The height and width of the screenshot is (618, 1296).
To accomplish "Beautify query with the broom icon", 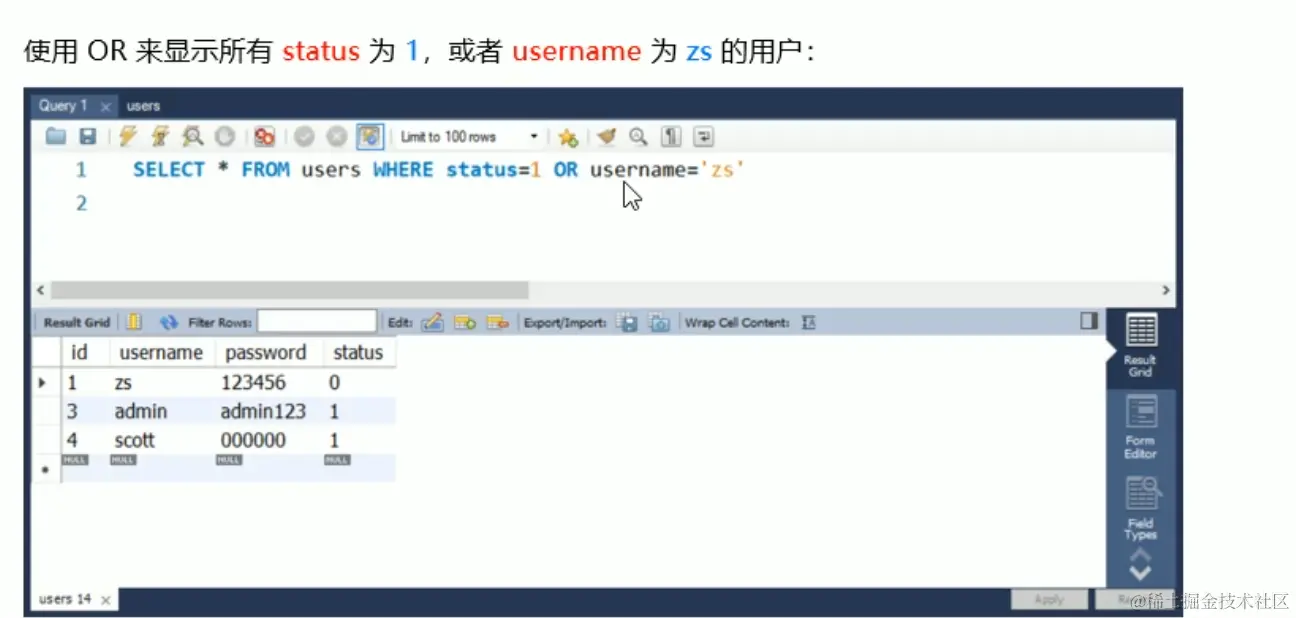I will click(x=606, y=137).
